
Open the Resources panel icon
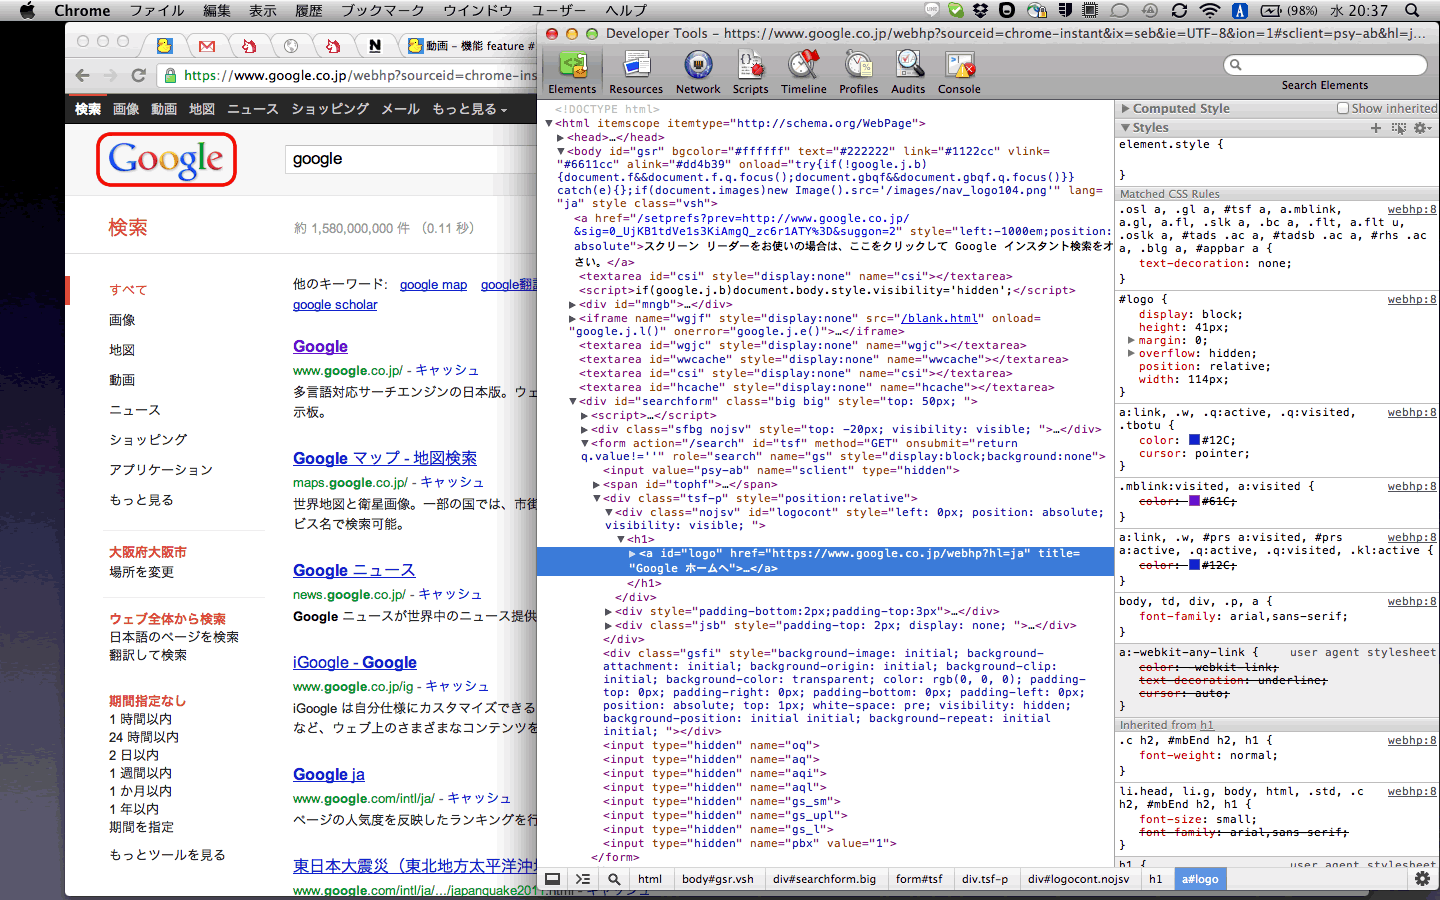point(636,73)
